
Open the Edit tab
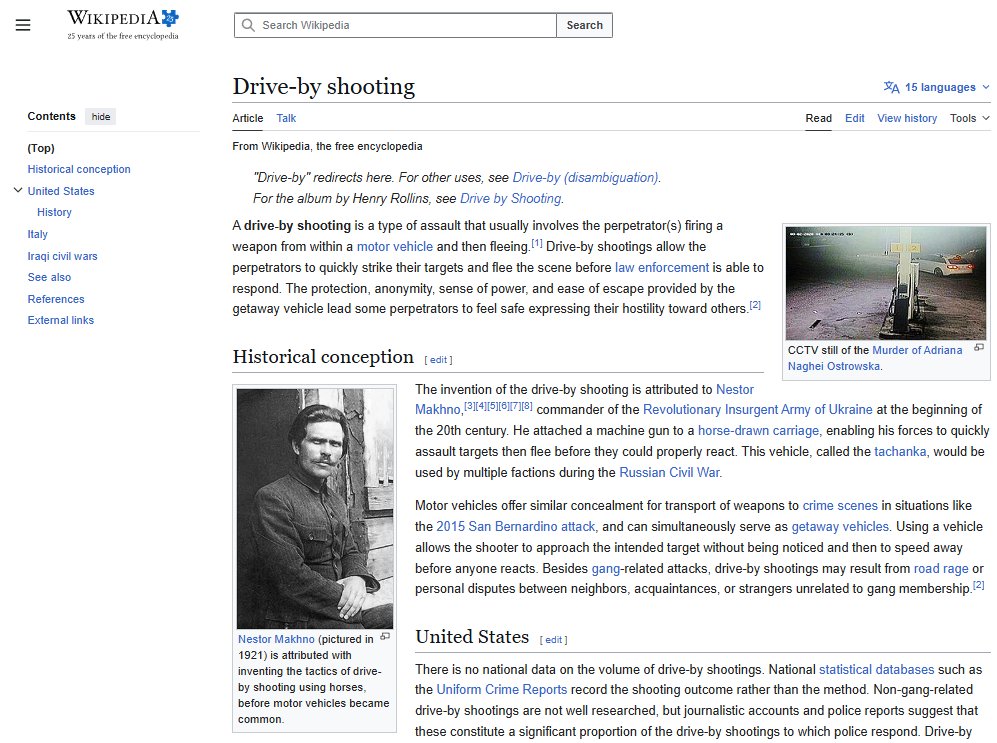pos(855,118)
